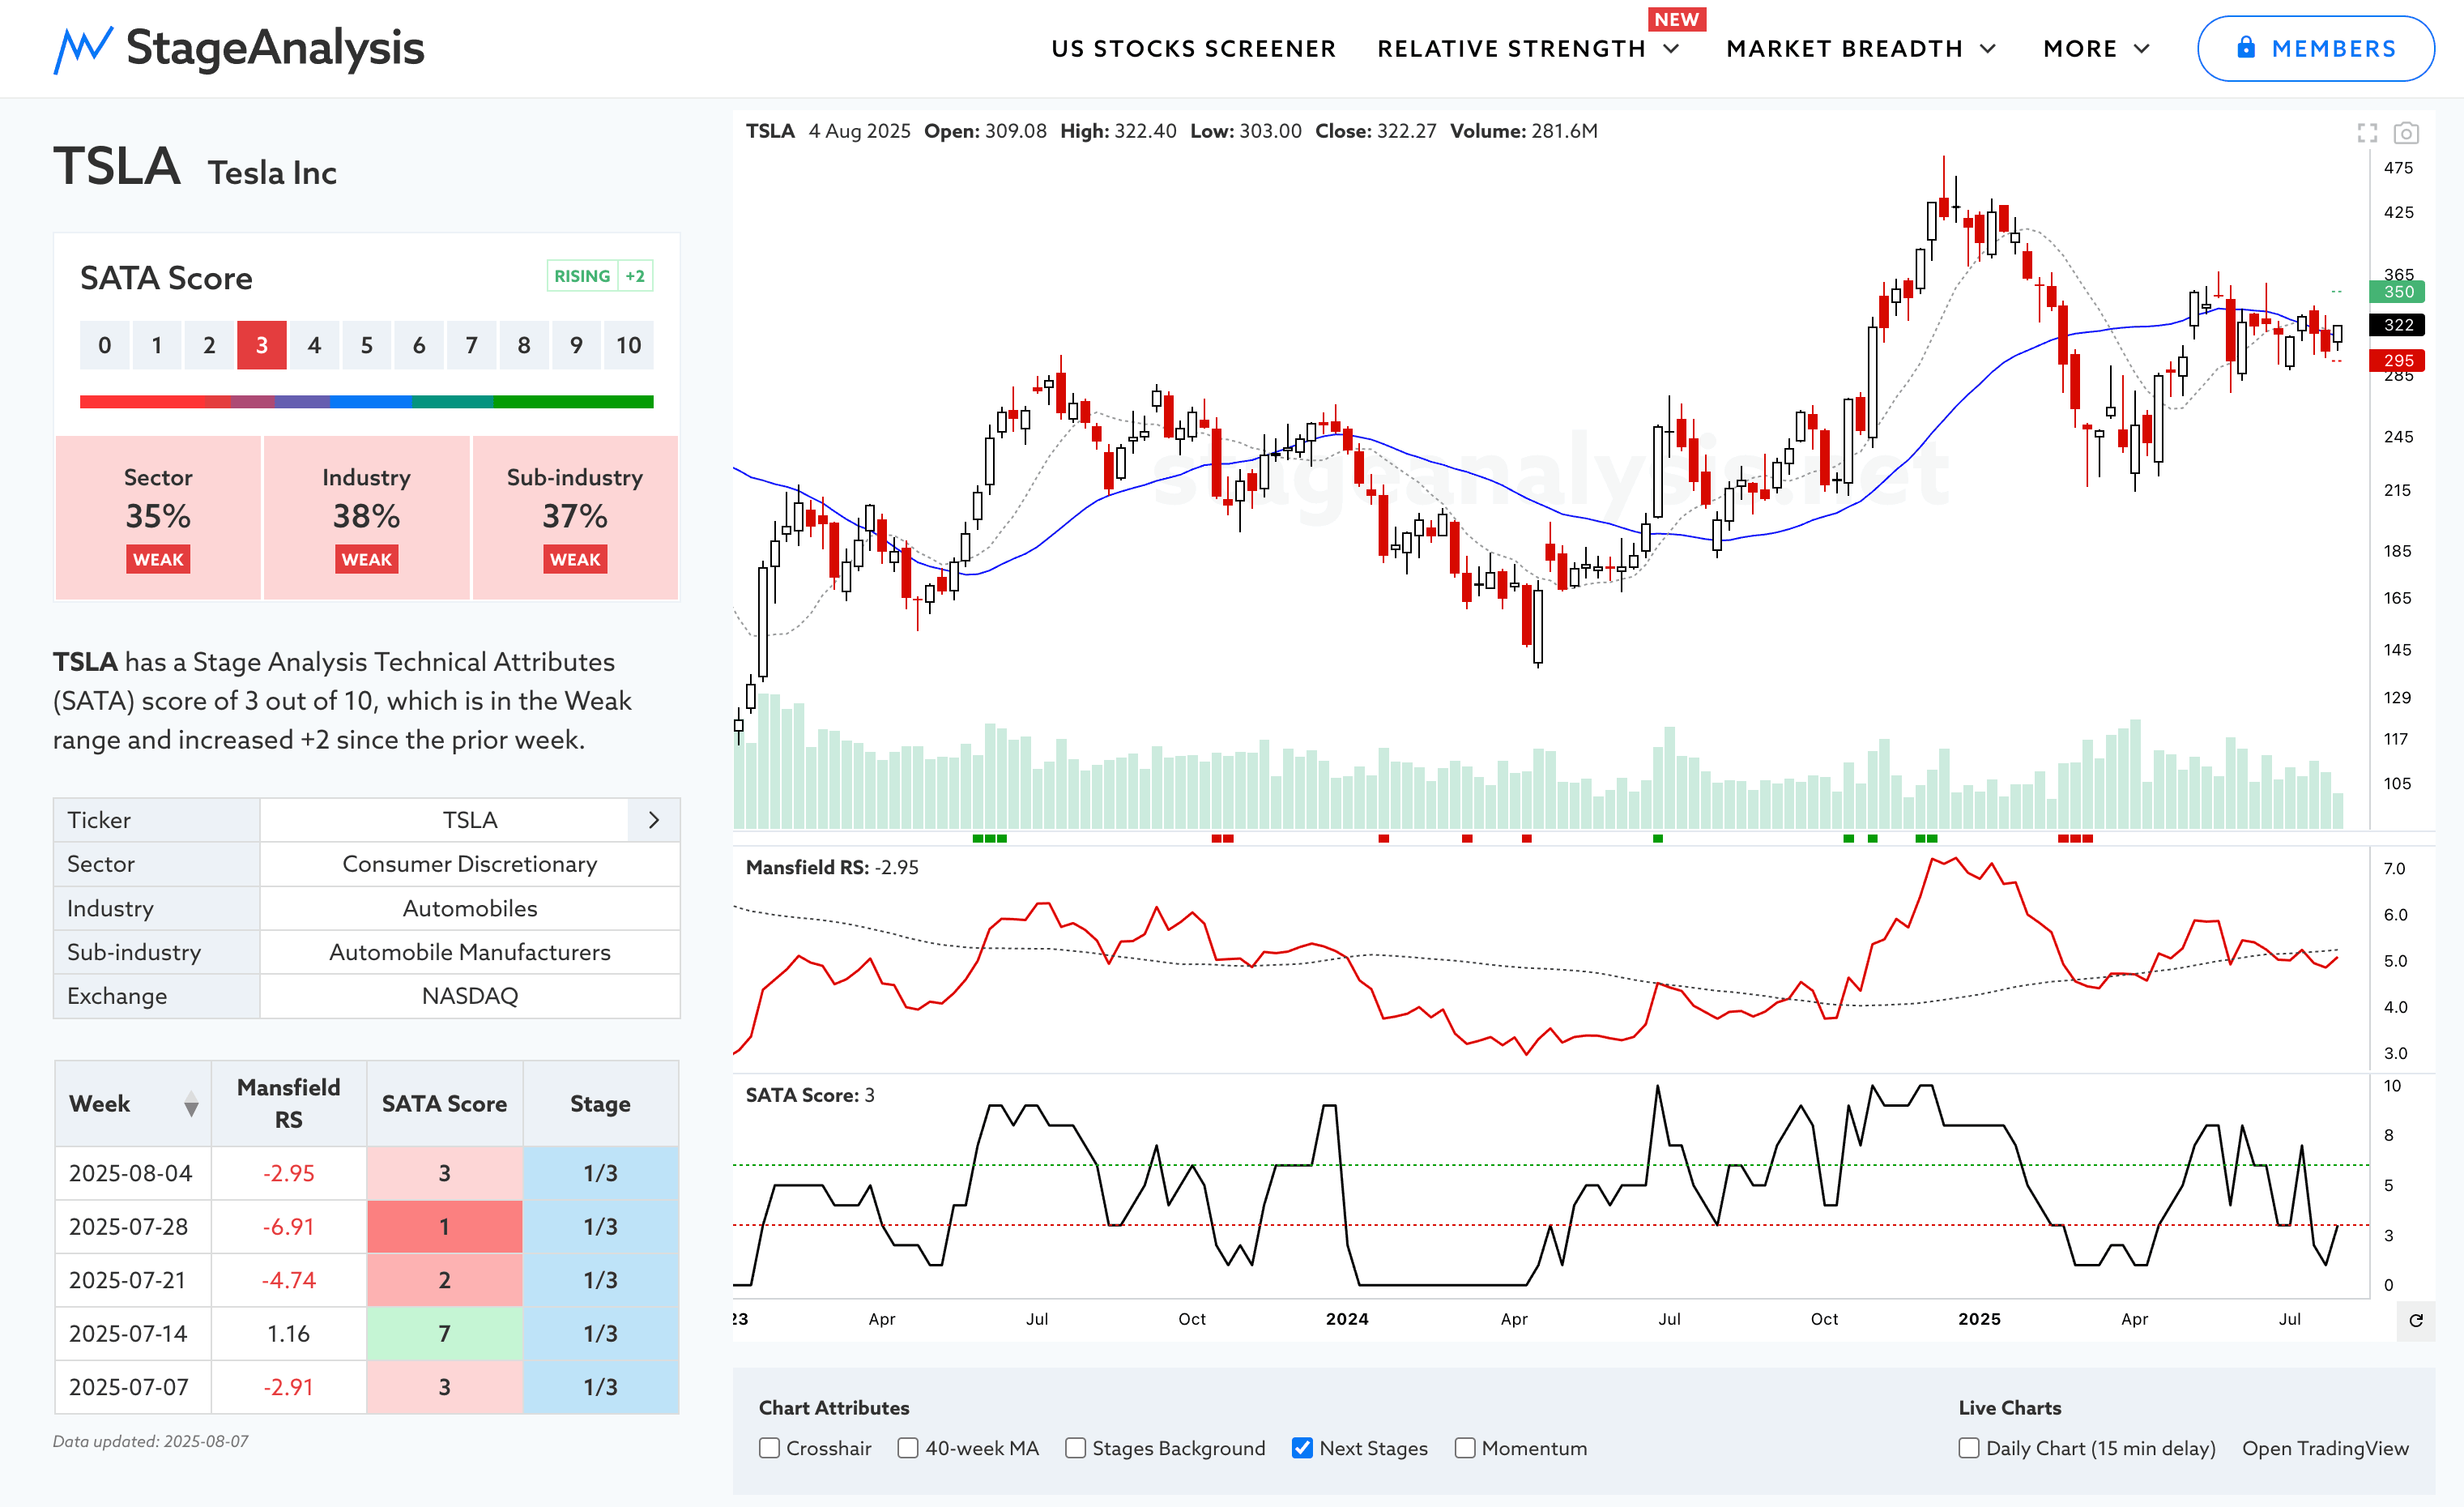Select the 2025-07-28 week row

[x=367, y=1227]
